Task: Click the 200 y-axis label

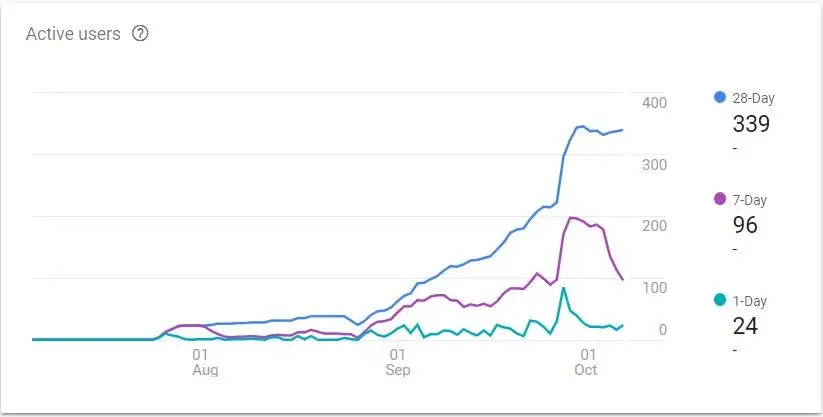Action: (655, 226)
